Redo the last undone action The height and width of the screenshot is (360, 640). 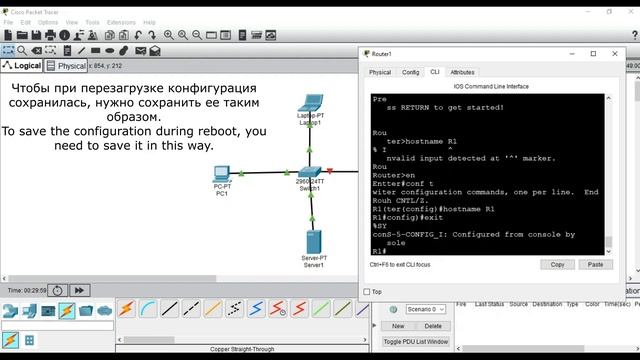pos(152,36)
